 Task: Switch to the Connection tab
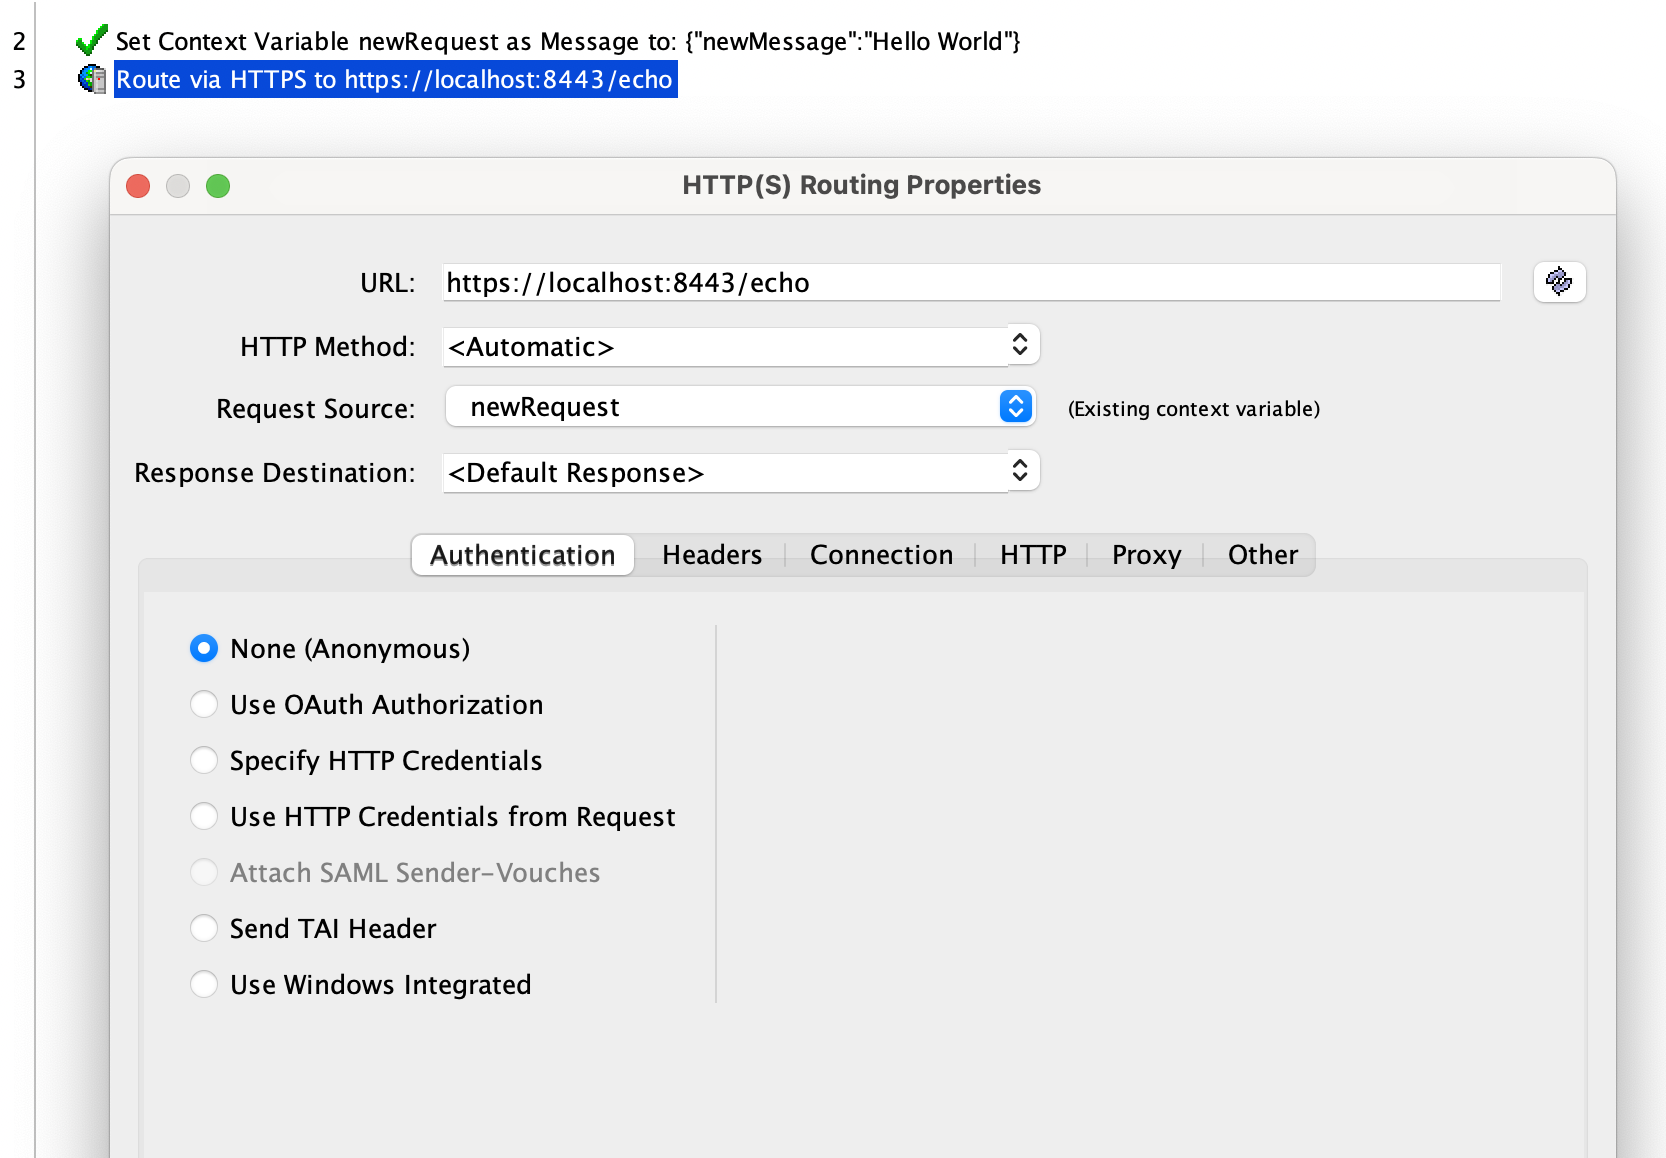click(881, 555)
